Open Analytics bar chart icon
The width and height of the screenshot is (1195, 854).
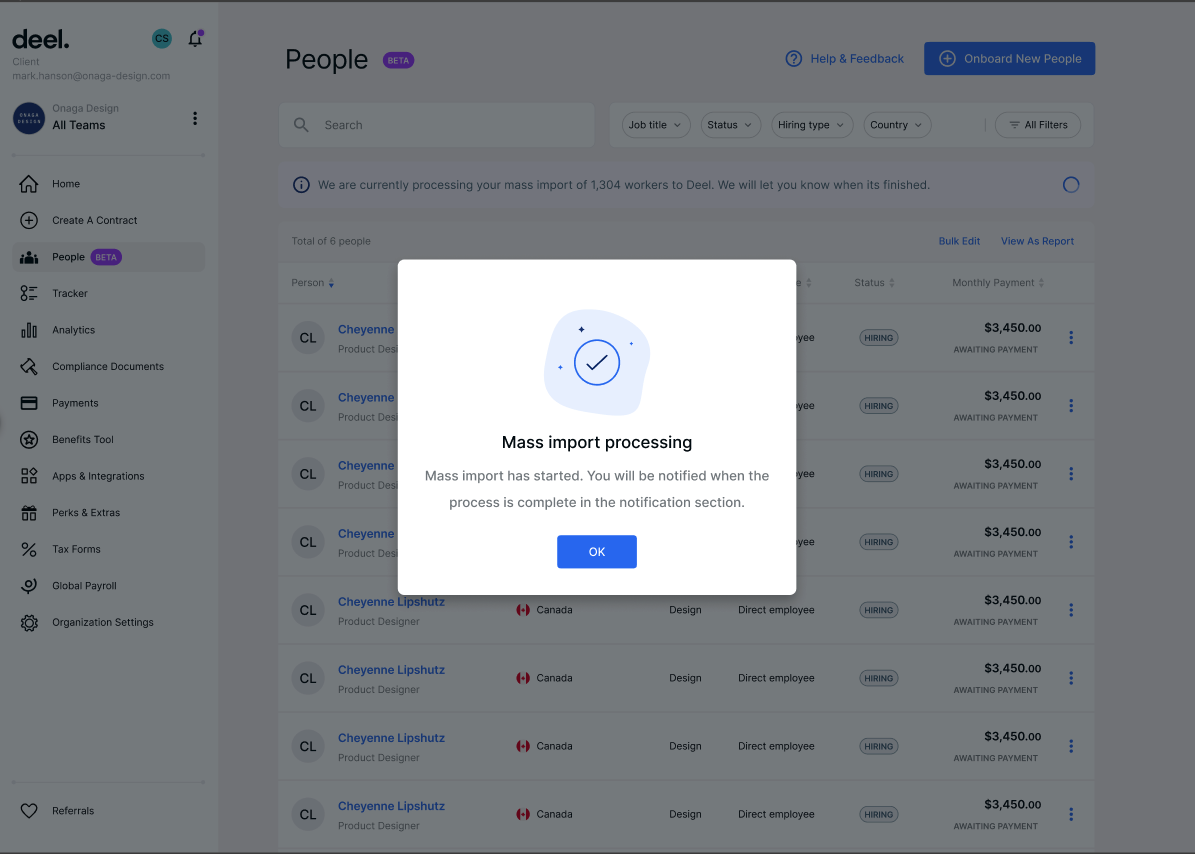29,330
